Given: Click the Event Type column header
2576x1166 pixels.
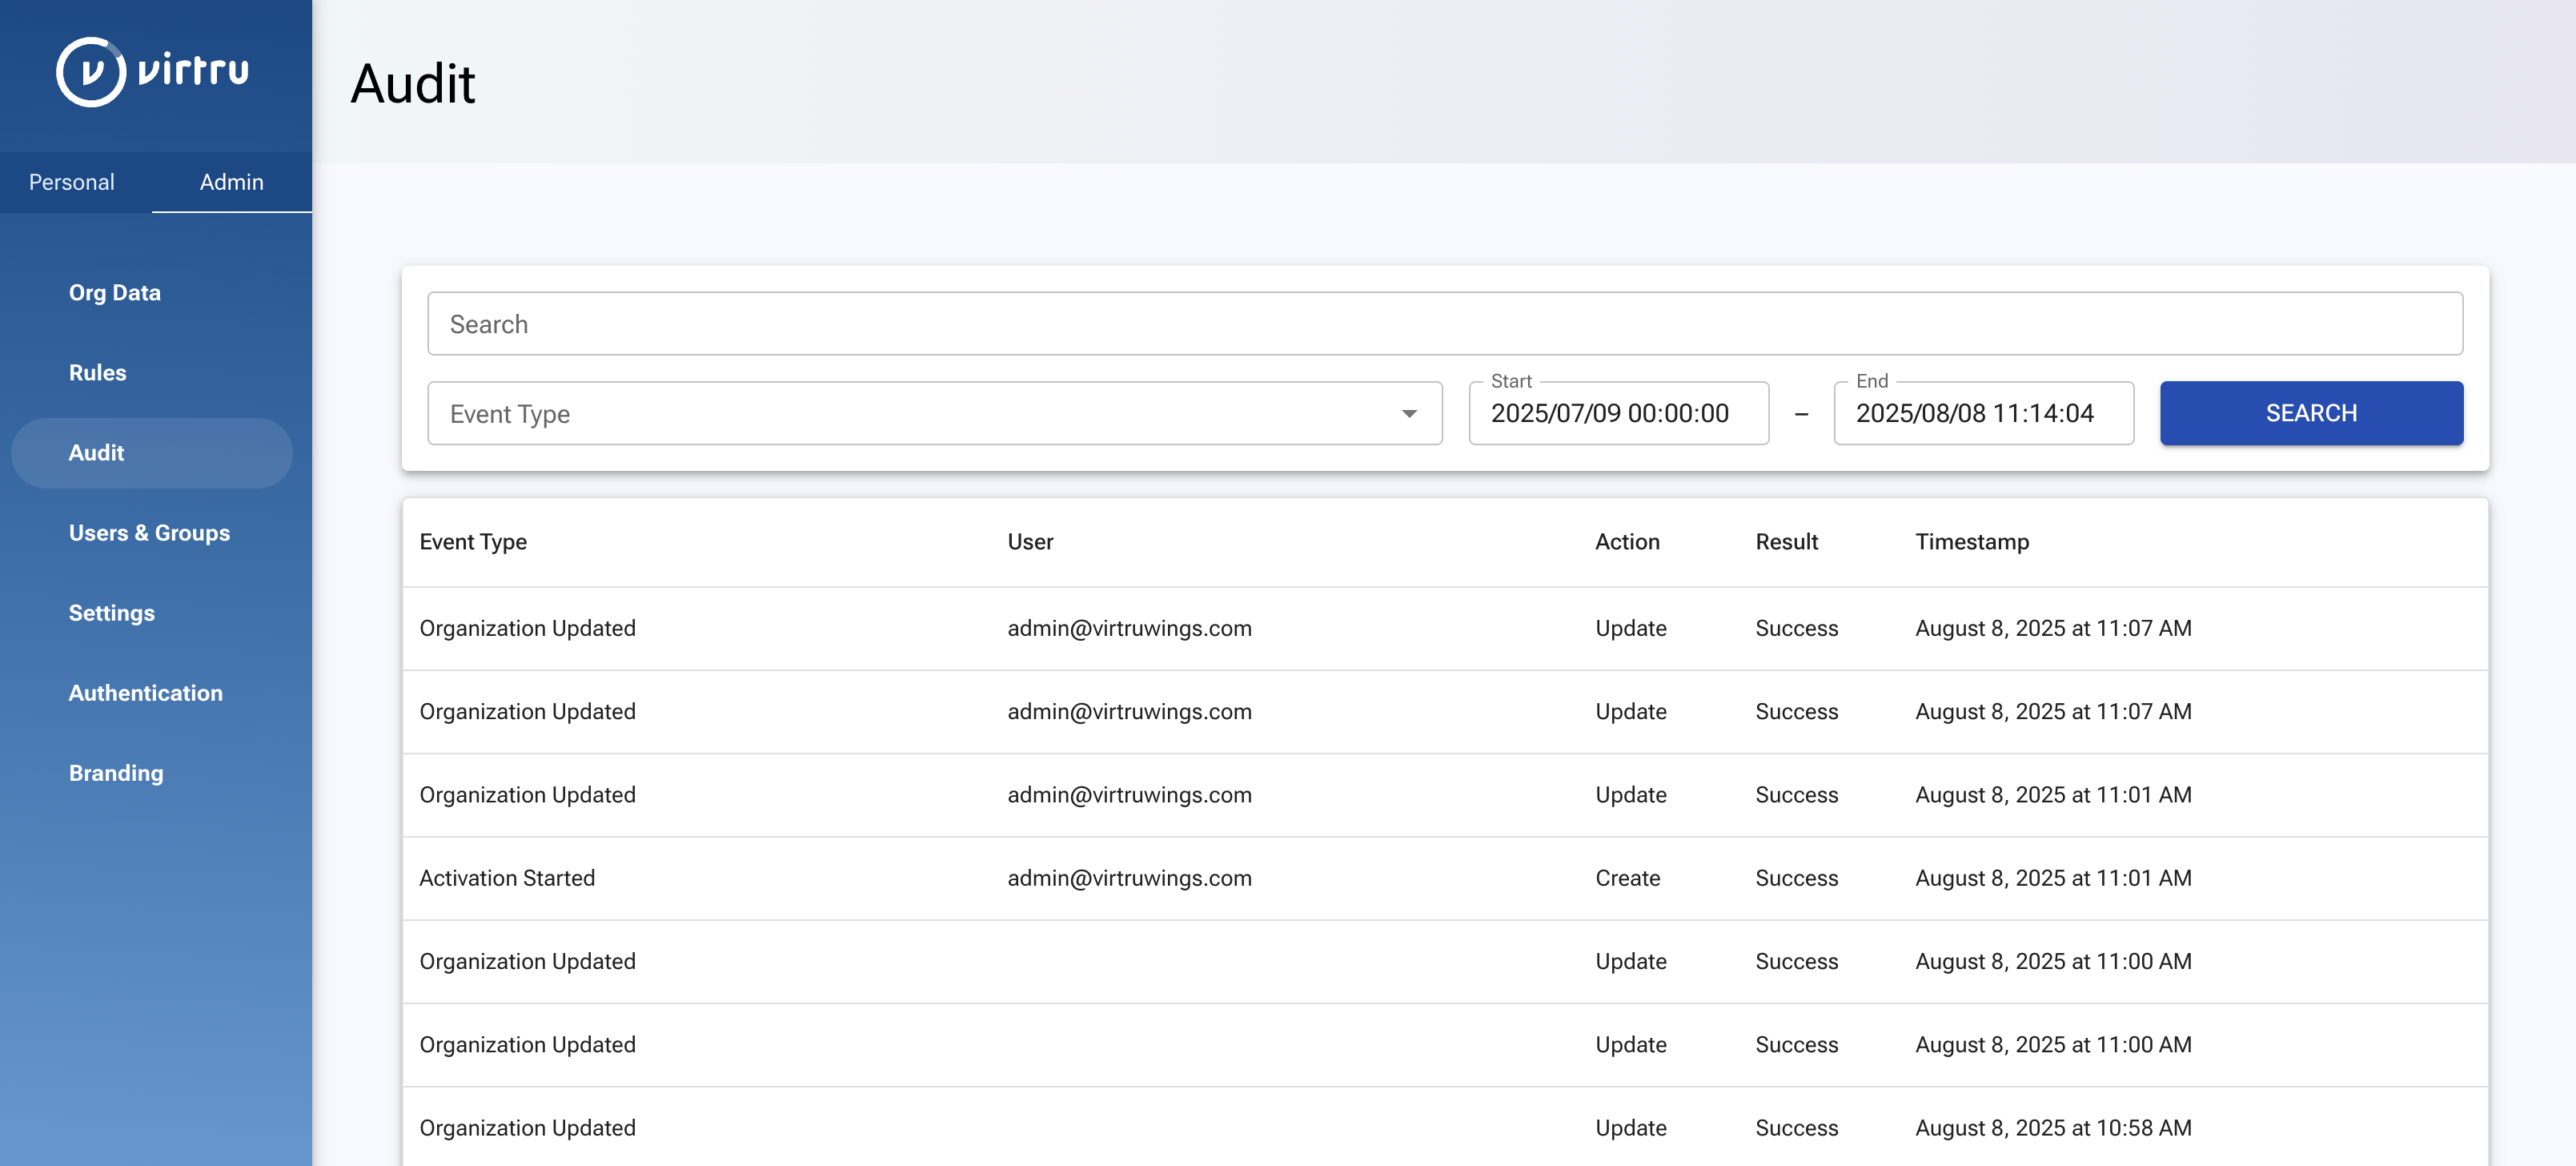Looking at the screenshot, I should pyautogui.click(x=473, y=542).
